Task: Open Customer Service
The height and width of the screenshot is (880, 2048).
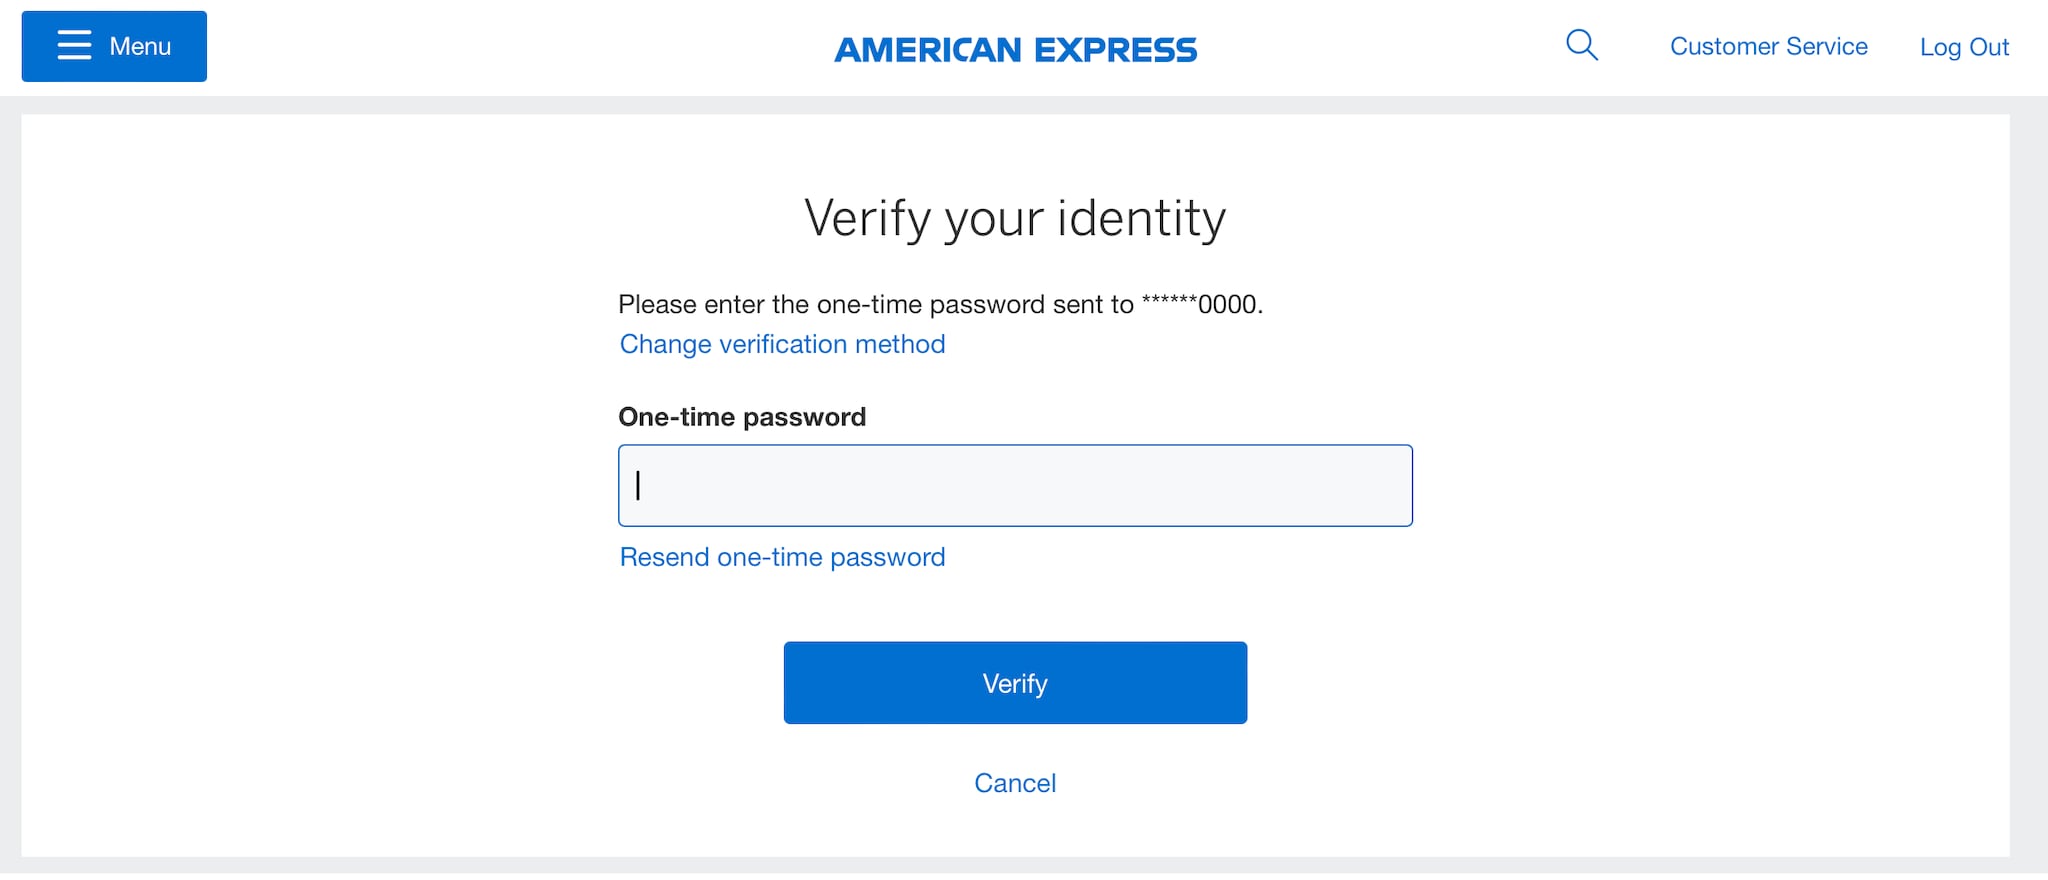Action: pos(1768,46)
